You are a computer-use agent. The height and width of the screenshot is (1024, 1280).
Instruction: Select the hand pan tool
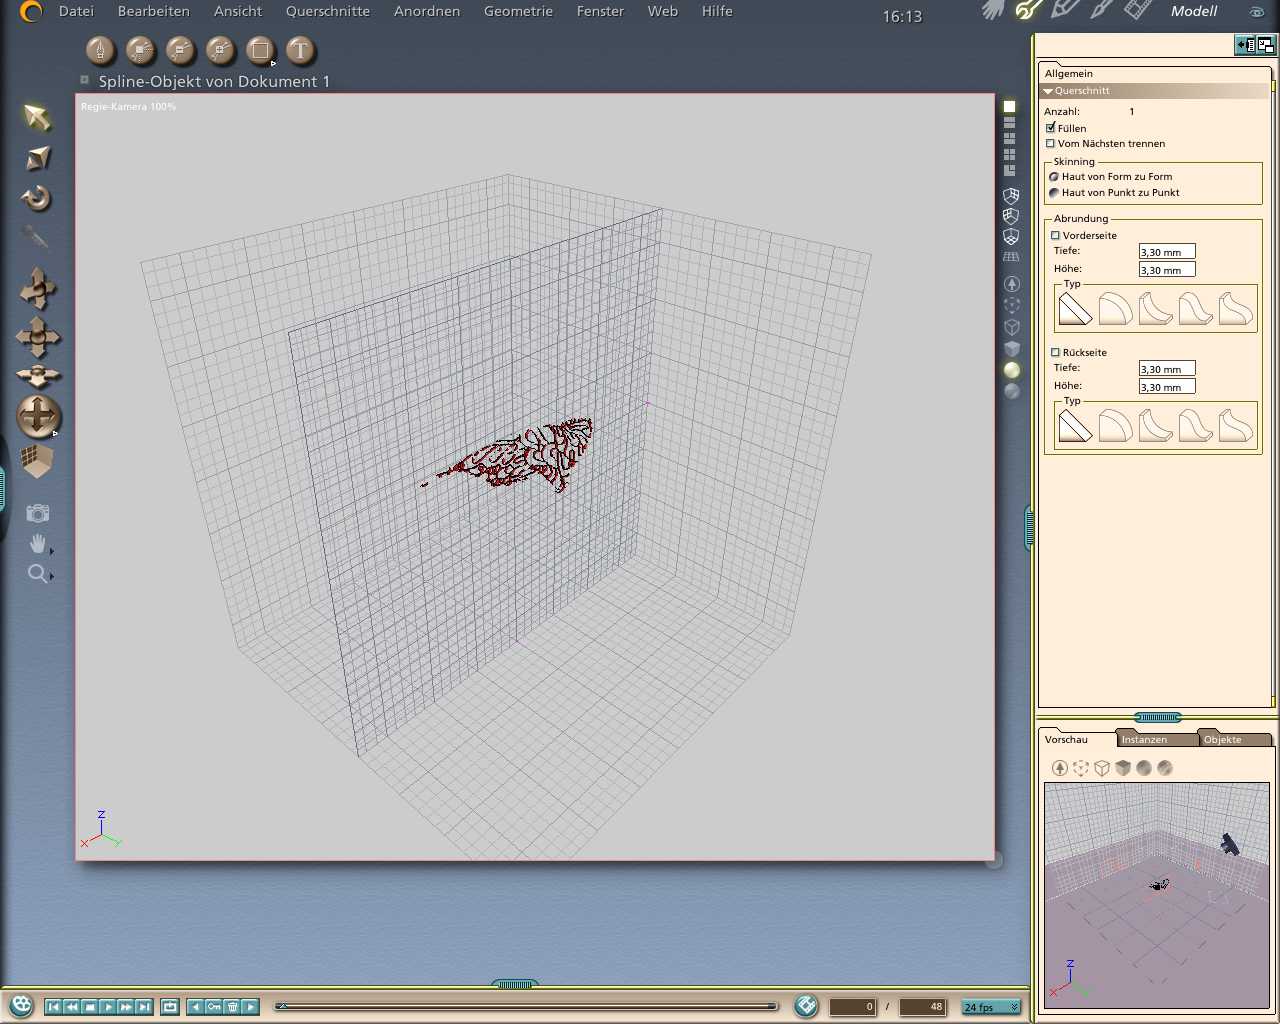click(37, 543)
